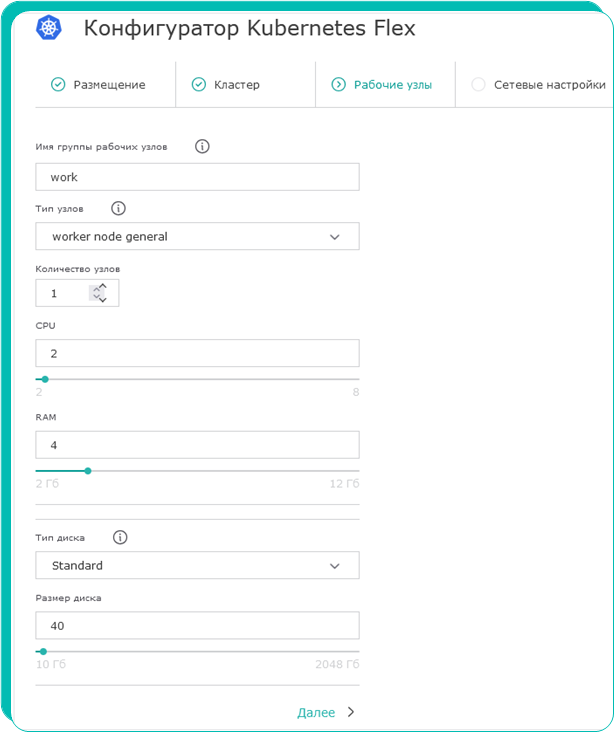Click the Kubernetes logo icon

(48, 29)
